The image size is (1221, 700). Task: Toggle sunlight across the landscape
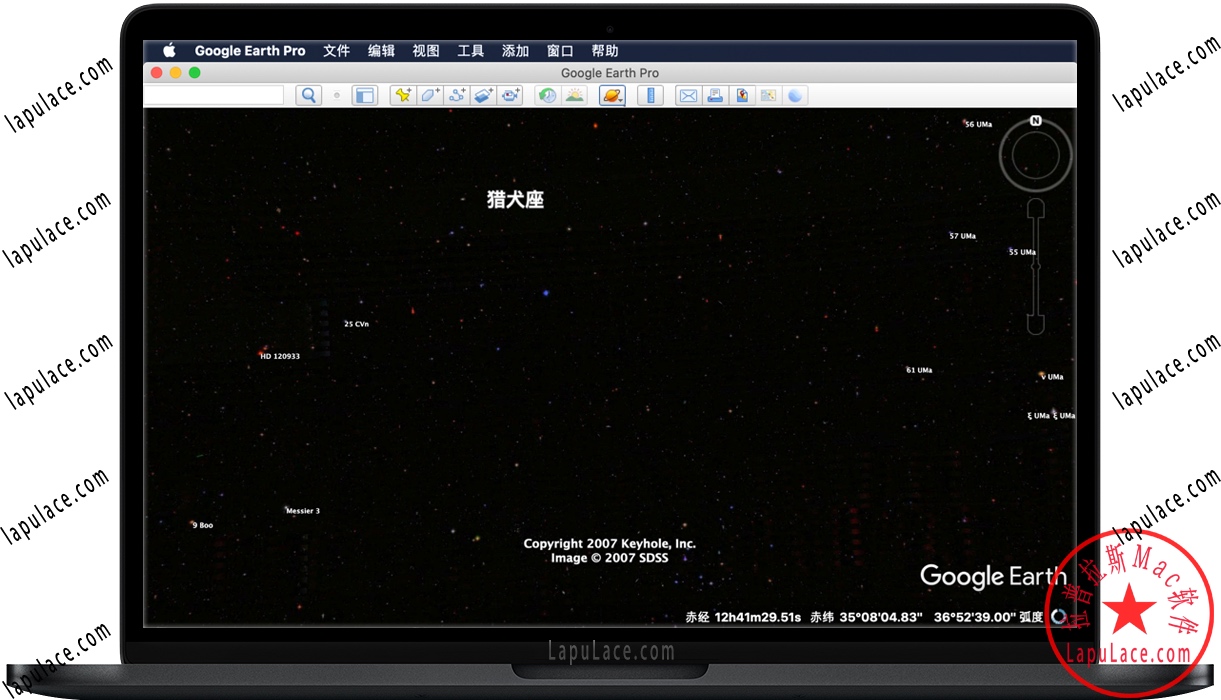click(574, 95)
